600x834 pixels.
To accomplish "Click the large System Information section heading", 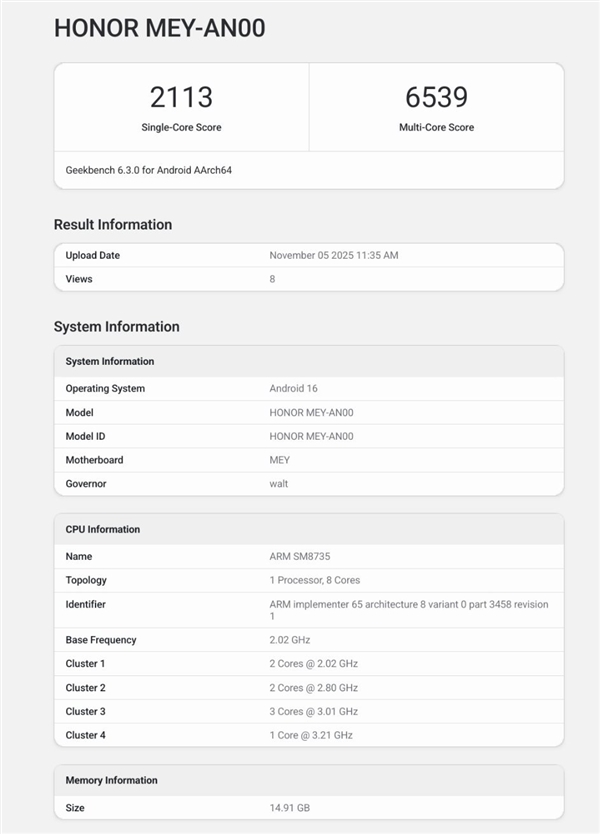I will 116,327.
